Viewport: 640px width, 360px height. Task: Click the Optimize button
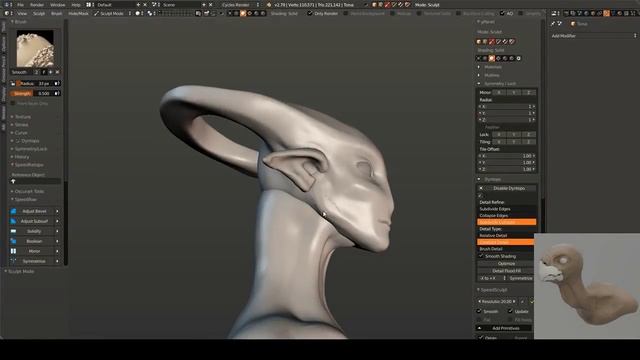pyautogui.click(x=506, y=264)
